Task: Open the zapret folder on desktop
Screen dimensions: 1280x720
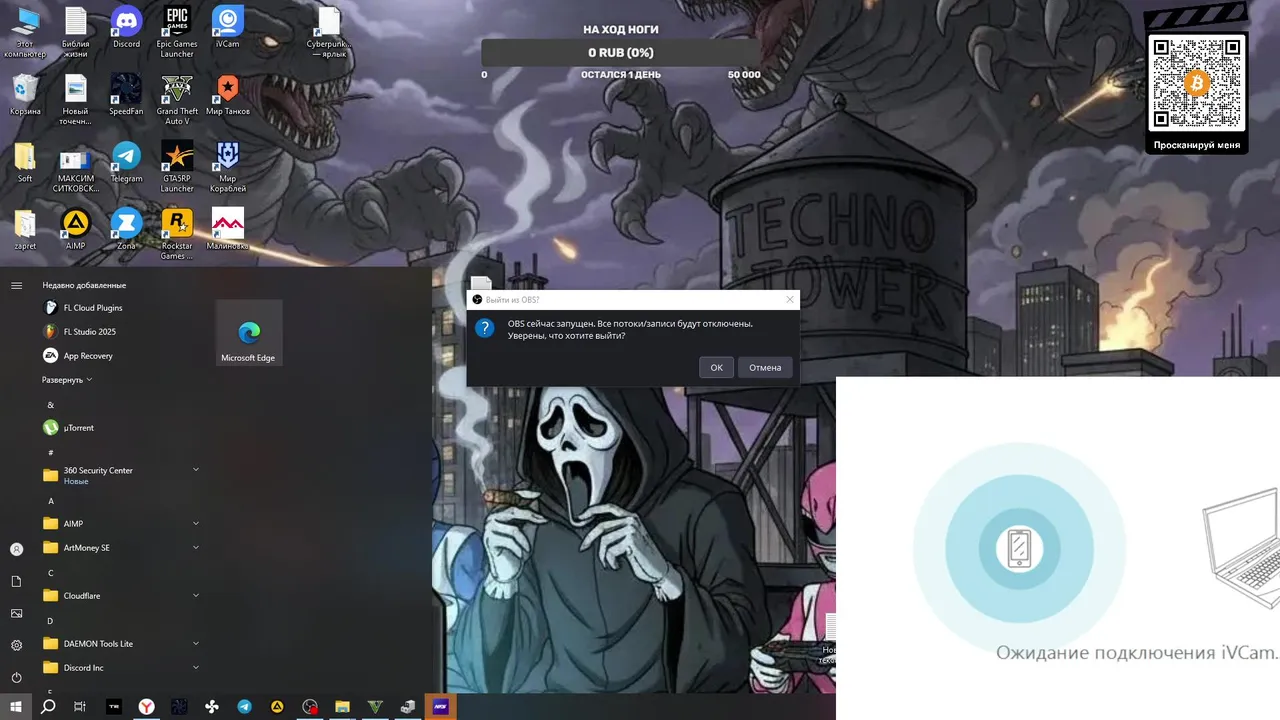Action: 25,229
